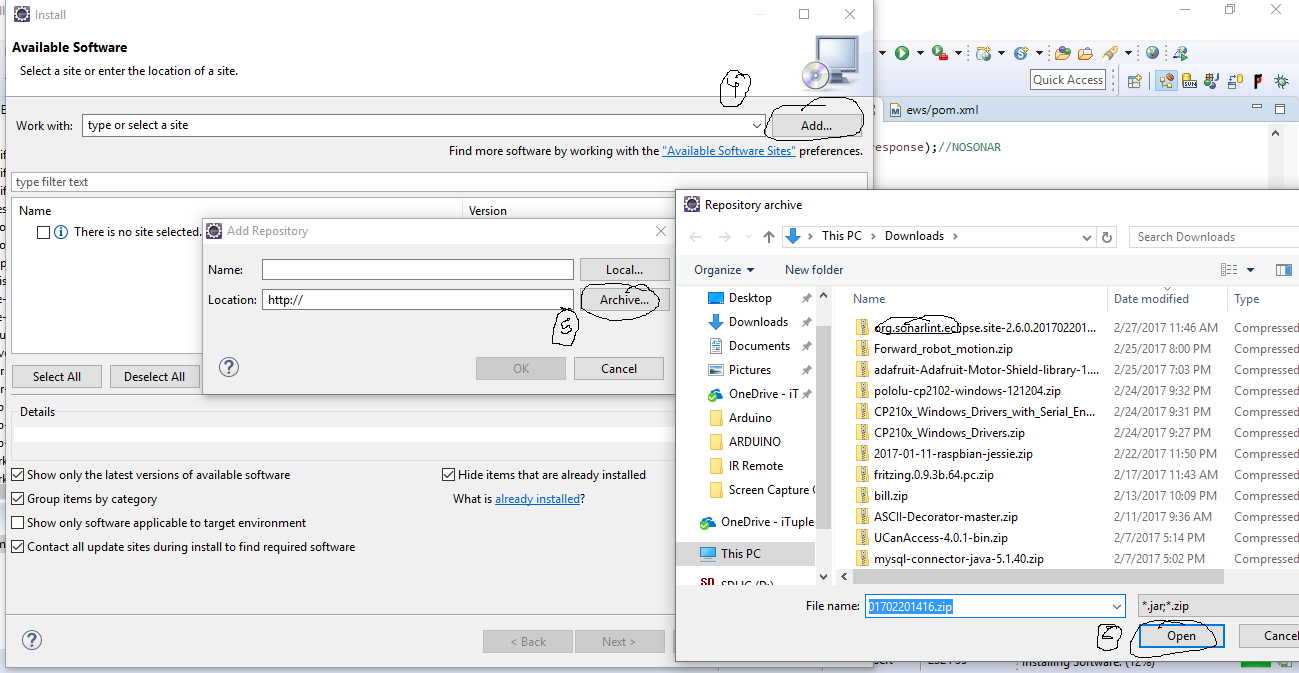Open the Organize menu dropdown
1299x673 pixels.
[724, 270]
